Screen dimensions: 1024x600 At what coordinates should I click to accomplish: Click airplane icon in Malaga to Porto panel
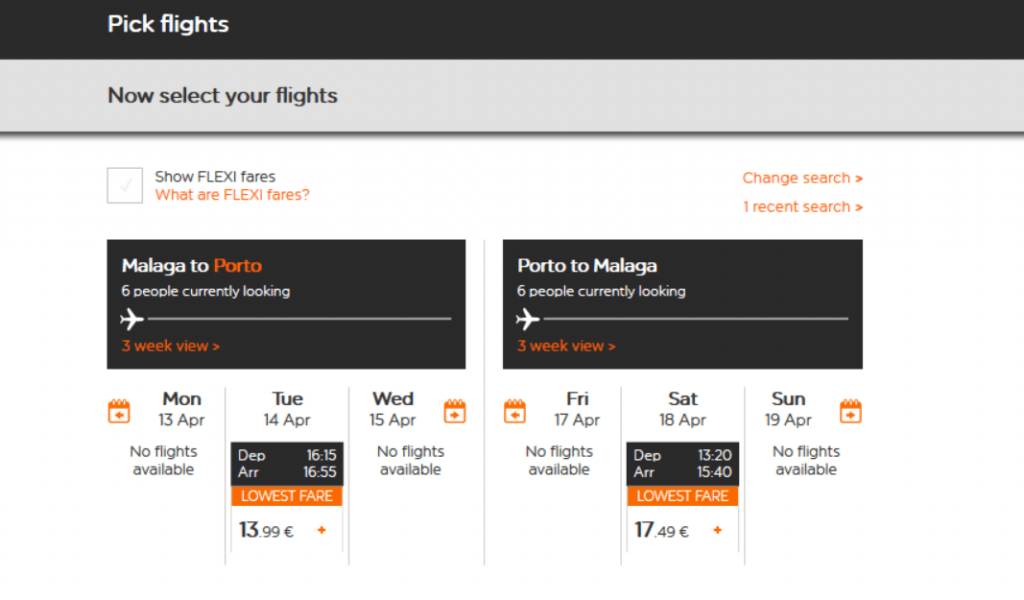(x=132, y=319)
